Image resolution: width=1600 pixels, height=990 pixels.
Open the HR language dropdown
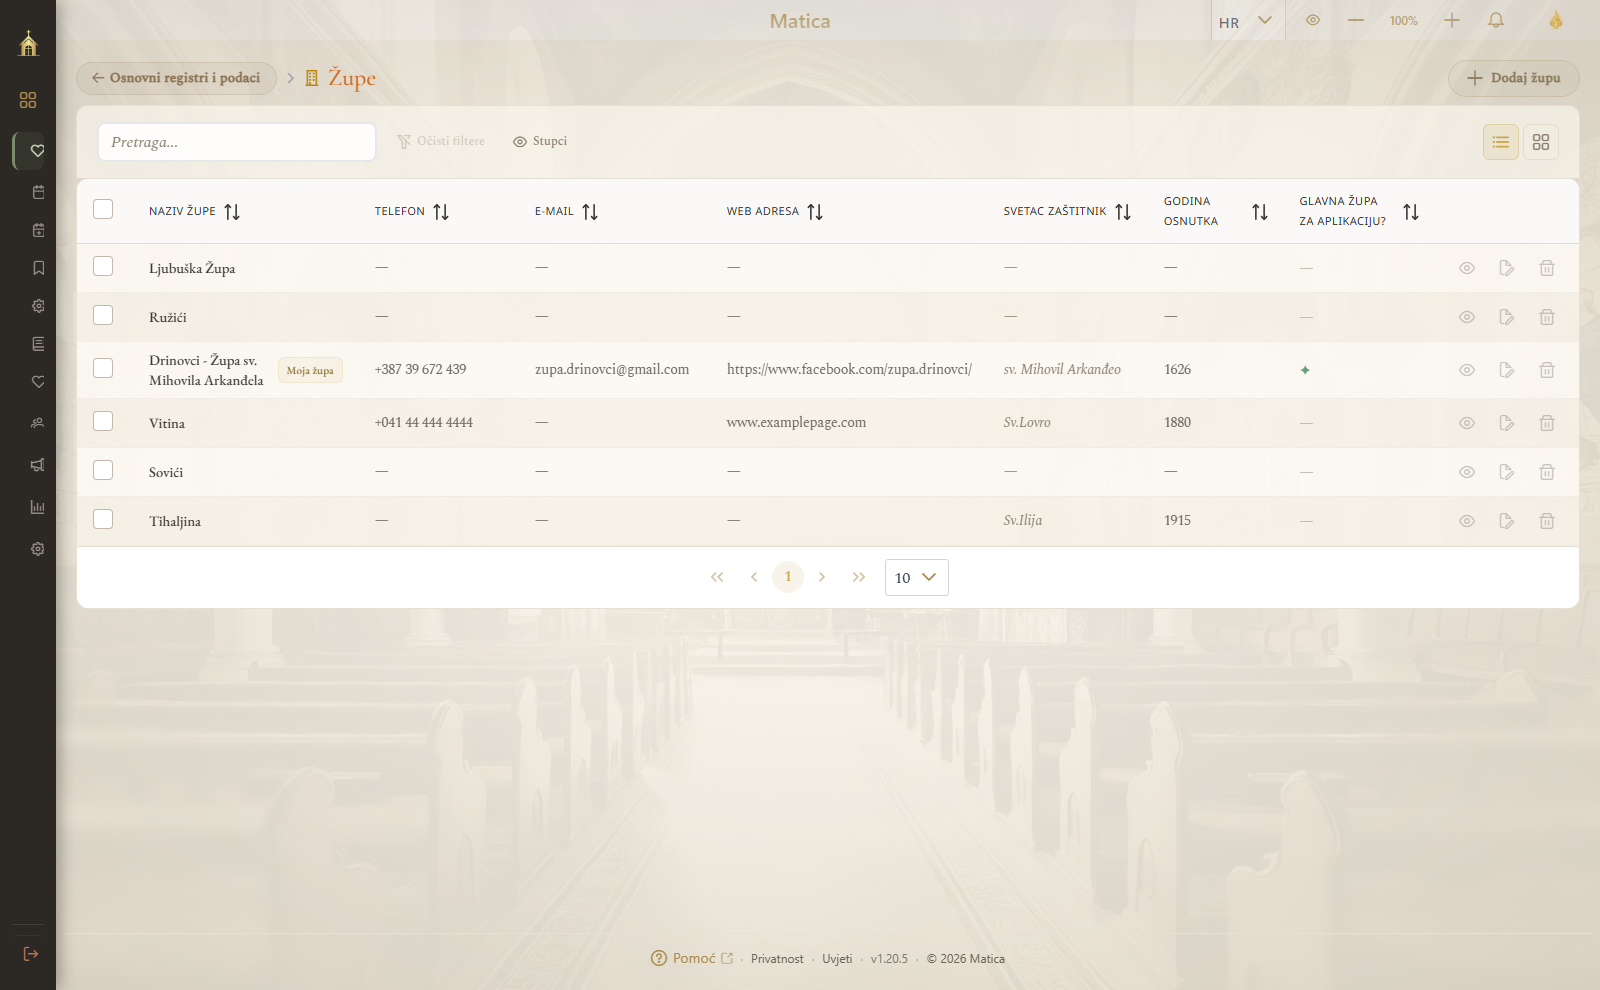pos(1246,21)
